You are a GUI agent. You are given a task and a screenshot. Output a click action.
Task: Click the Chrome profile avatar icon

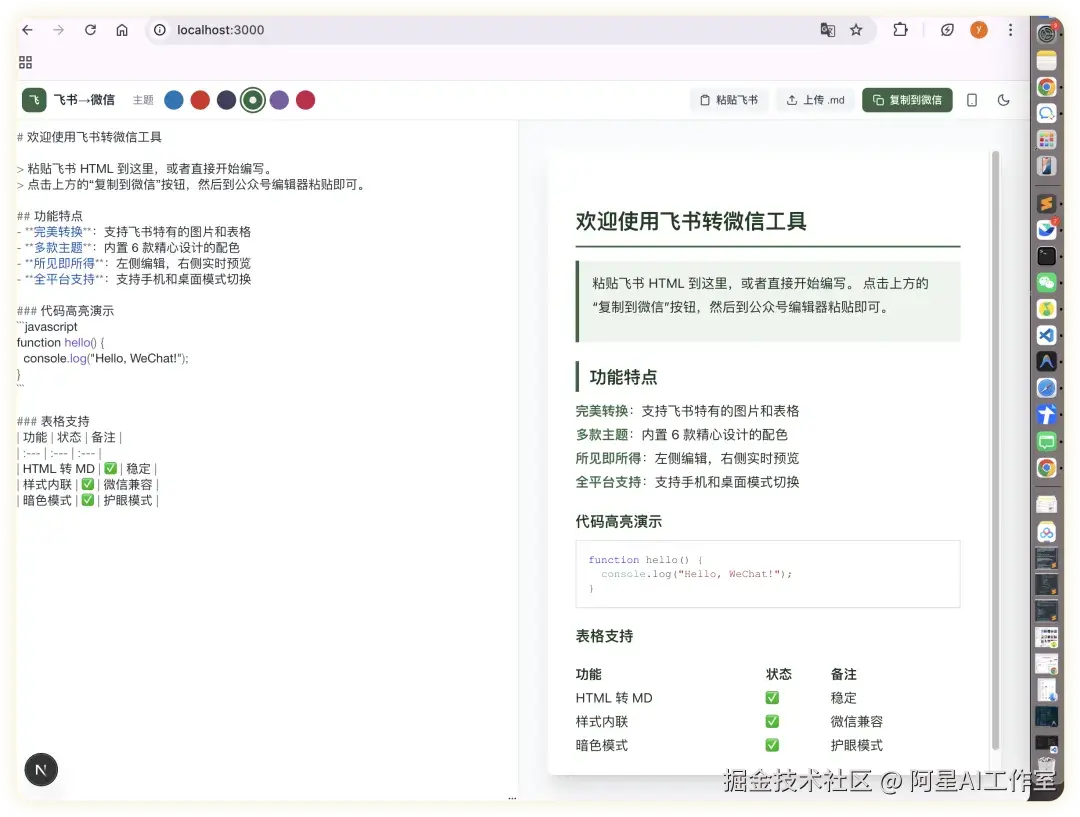(x=978, y=30)
